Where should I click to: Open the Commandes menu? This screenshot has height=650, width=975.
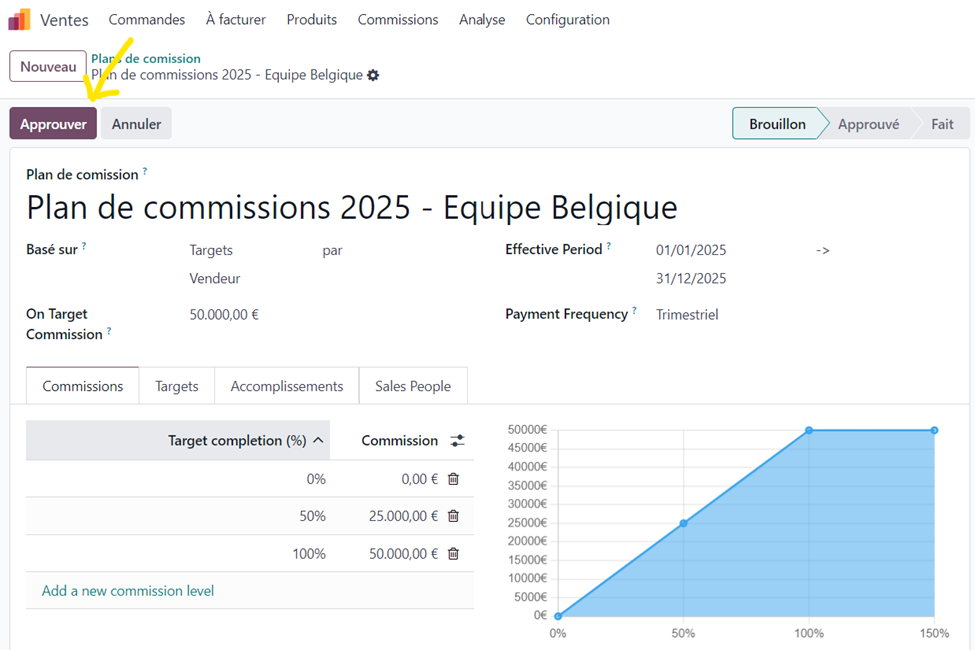pos(147,20)
